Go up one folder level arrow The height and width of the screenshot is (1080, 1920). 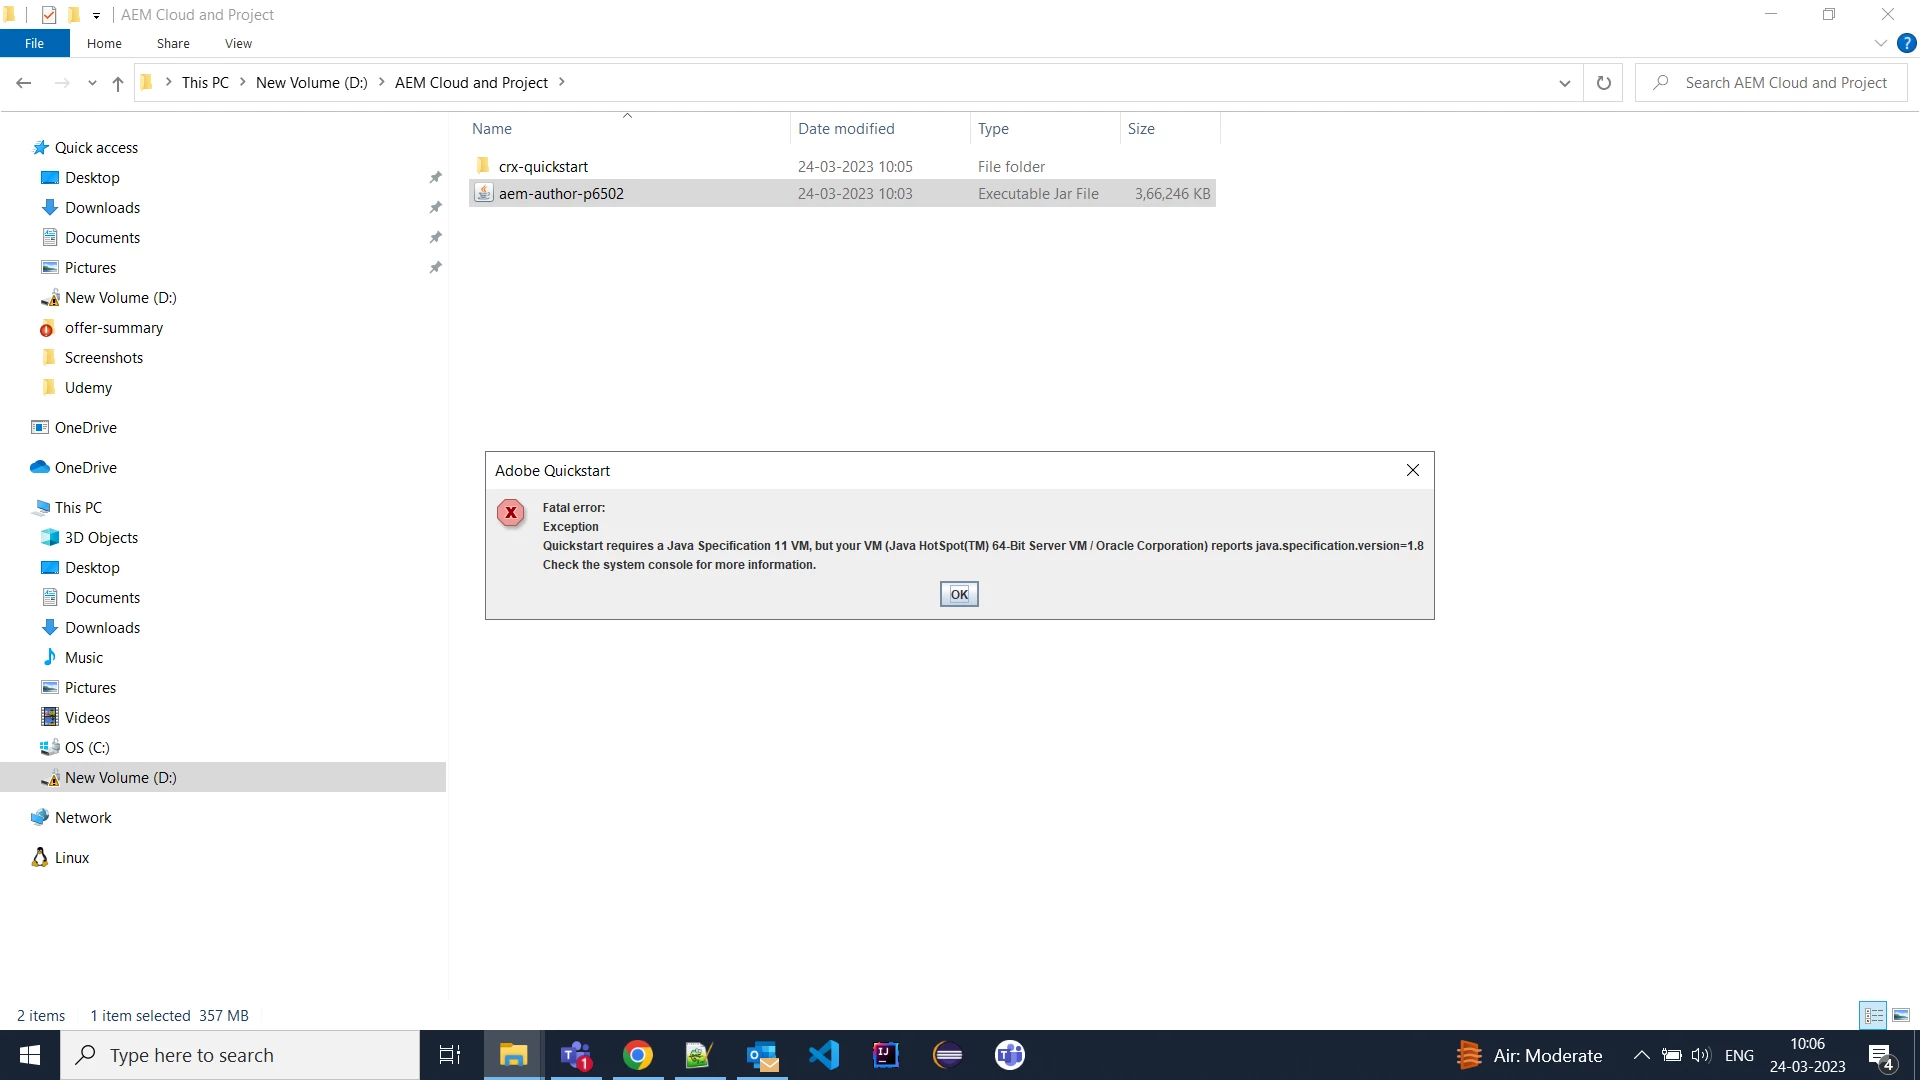tap(118, 83)
